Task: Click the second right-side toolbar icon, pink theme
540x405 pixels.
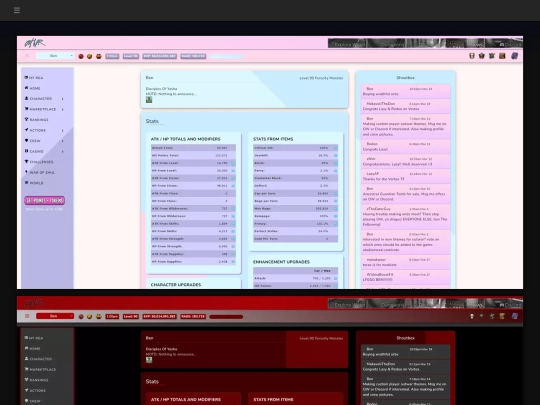Action: 482,56
